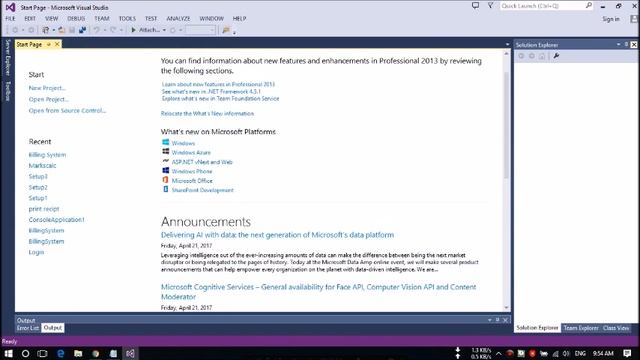Click the New Project... link

pos(47,88)
